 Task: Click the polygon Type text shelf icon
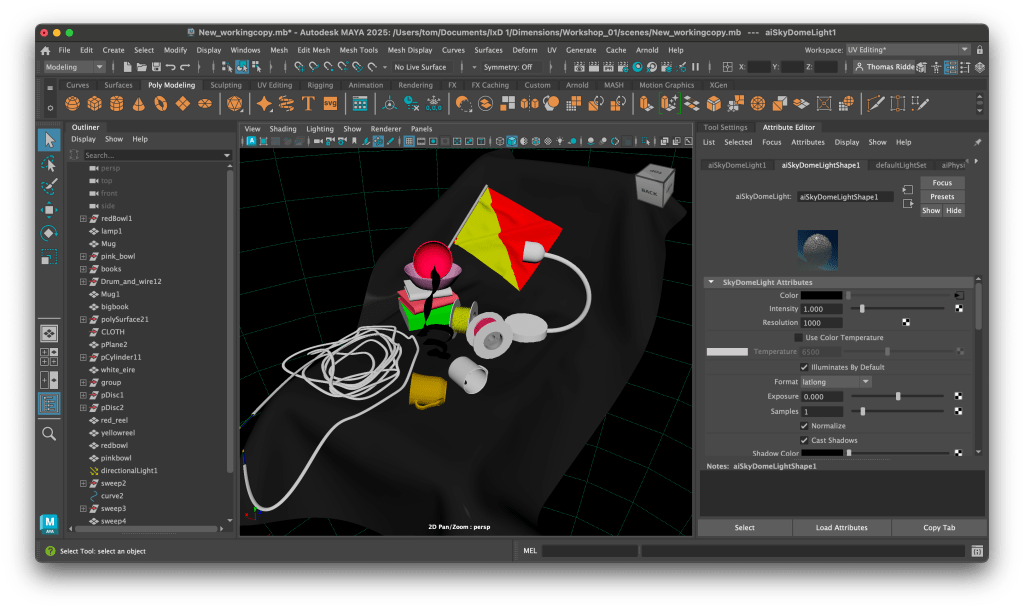(x=307, y=104)
